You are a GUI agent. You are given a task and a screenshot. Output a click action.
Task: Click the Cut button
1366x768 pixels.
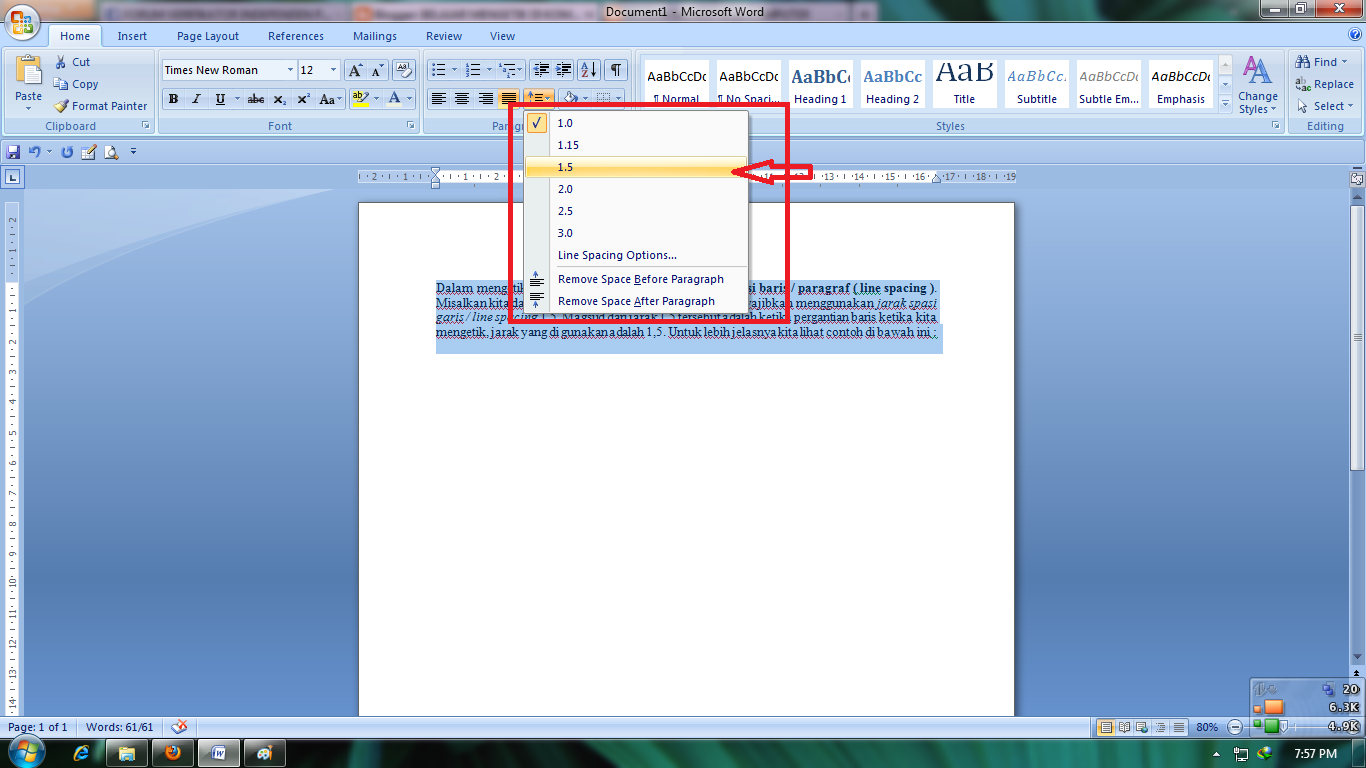(x=72, y=62)
